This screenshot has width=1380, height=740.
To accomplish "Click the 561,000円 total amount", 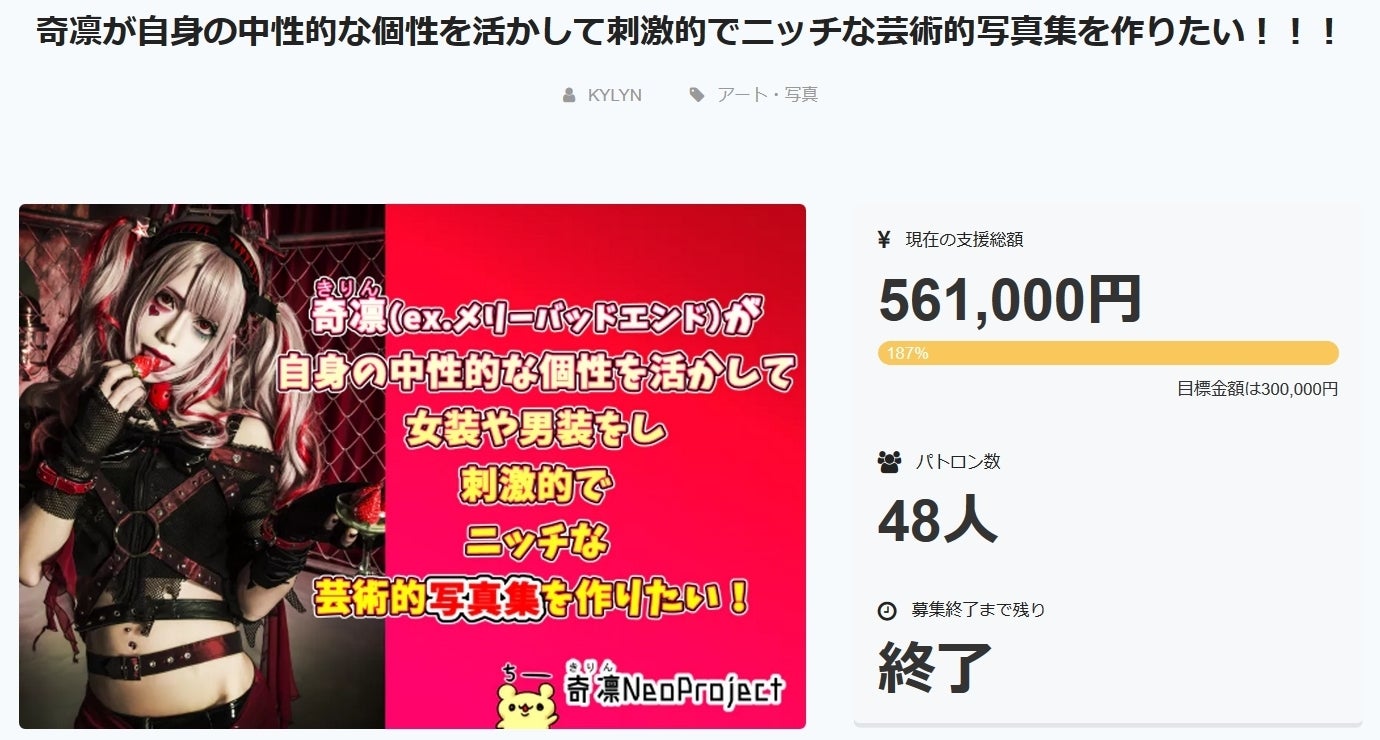I will tap(1010, 300).
